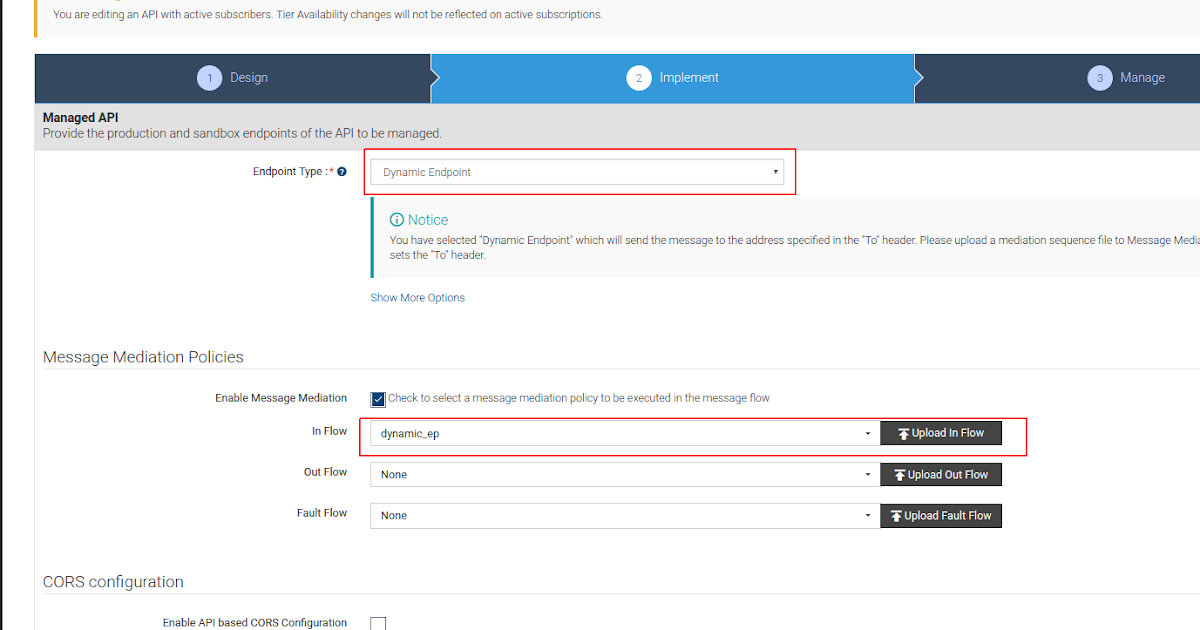
Task: Uncheck the Enable Message Mediation checkbox
Action: 378,399
